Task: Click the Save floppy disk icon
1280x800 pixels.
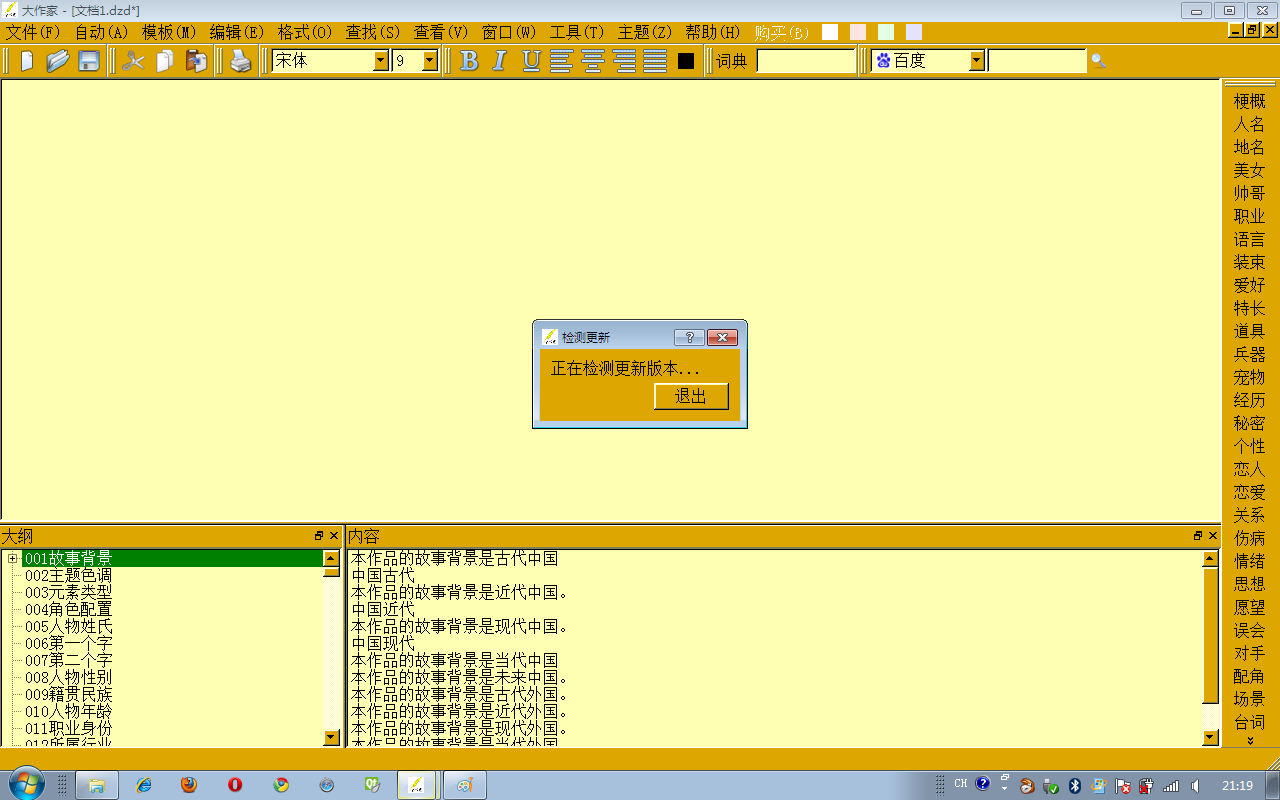Action: 89,61
